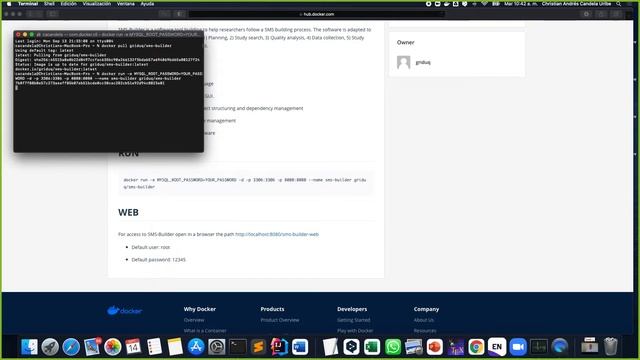Click Docker logo in footer
640x360 pixels.
coord(124,311)
